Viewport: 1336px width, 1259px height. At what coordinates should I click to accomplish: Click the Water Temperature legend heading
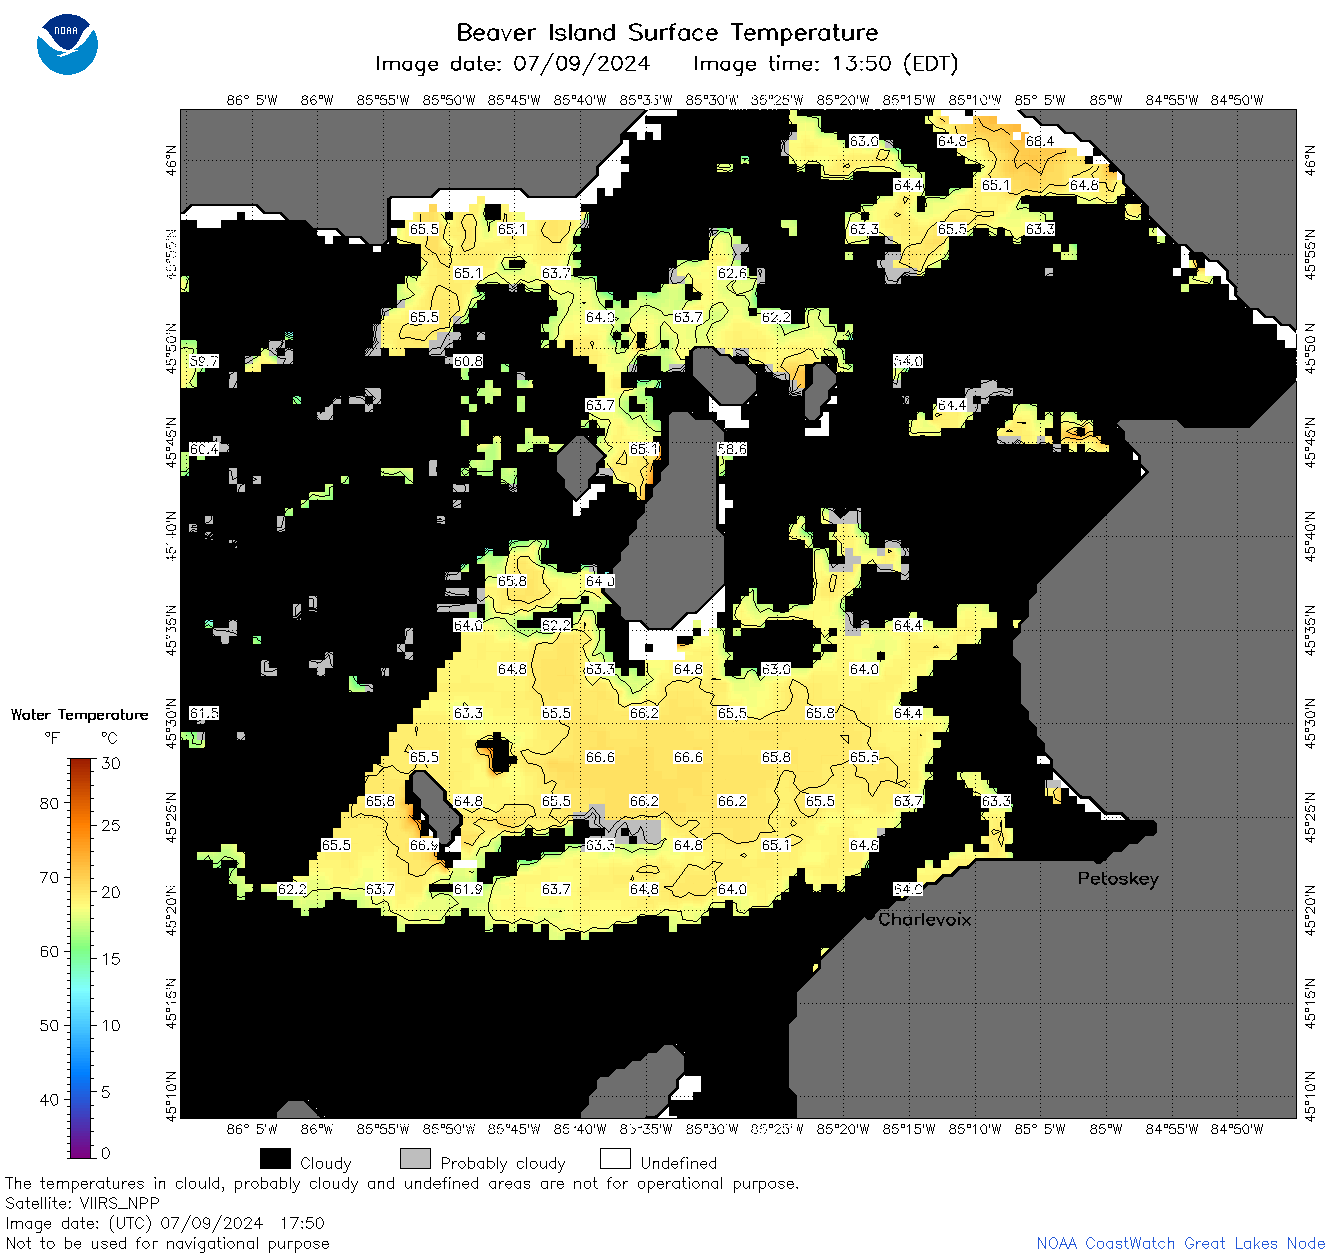pos(80,715)
